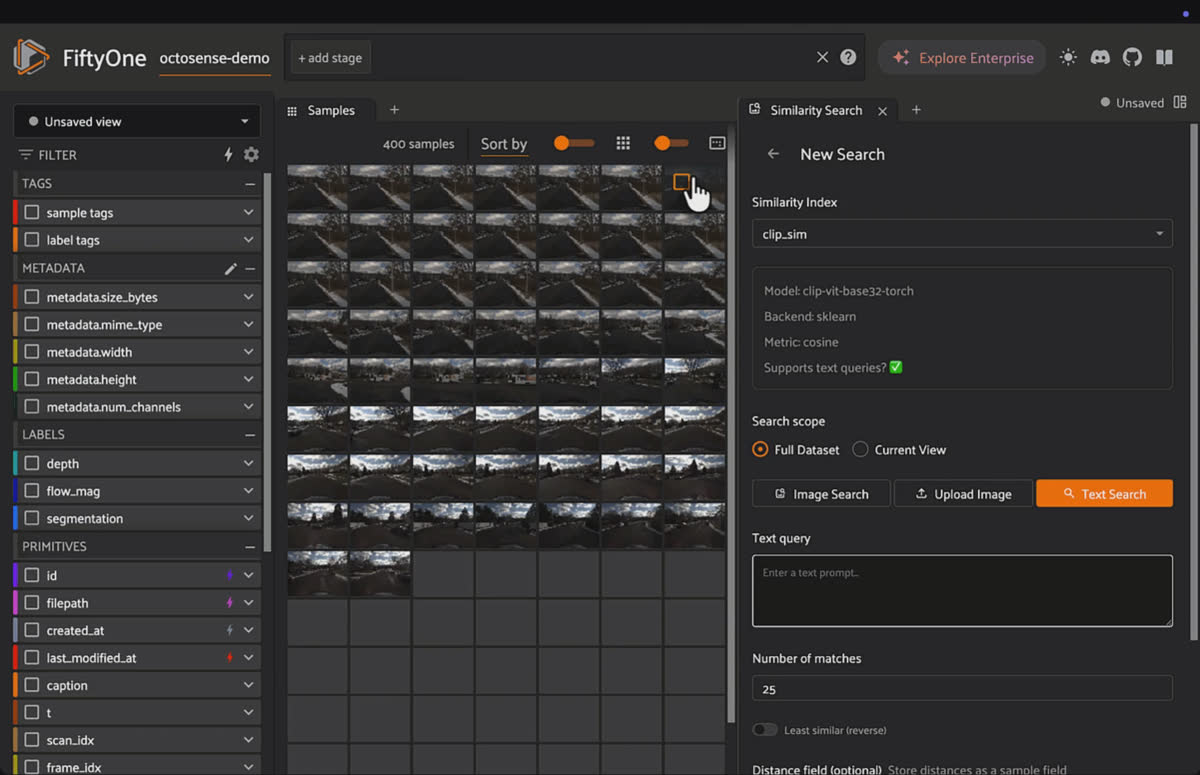1200x775 pixels.
Task: Open display options icon right of sliders
Action: tap(717, 143)
